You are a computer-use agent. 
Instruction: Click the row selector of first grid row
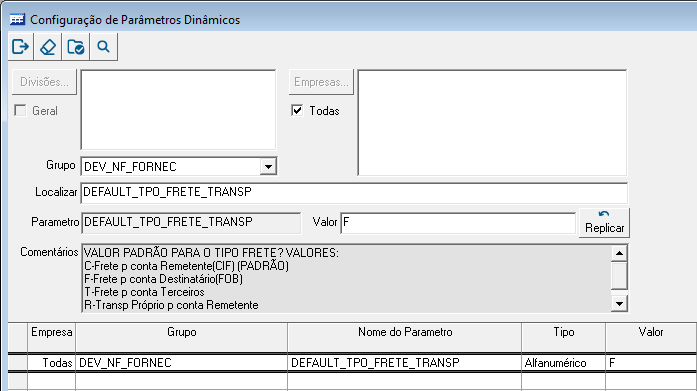click(18, 363)
